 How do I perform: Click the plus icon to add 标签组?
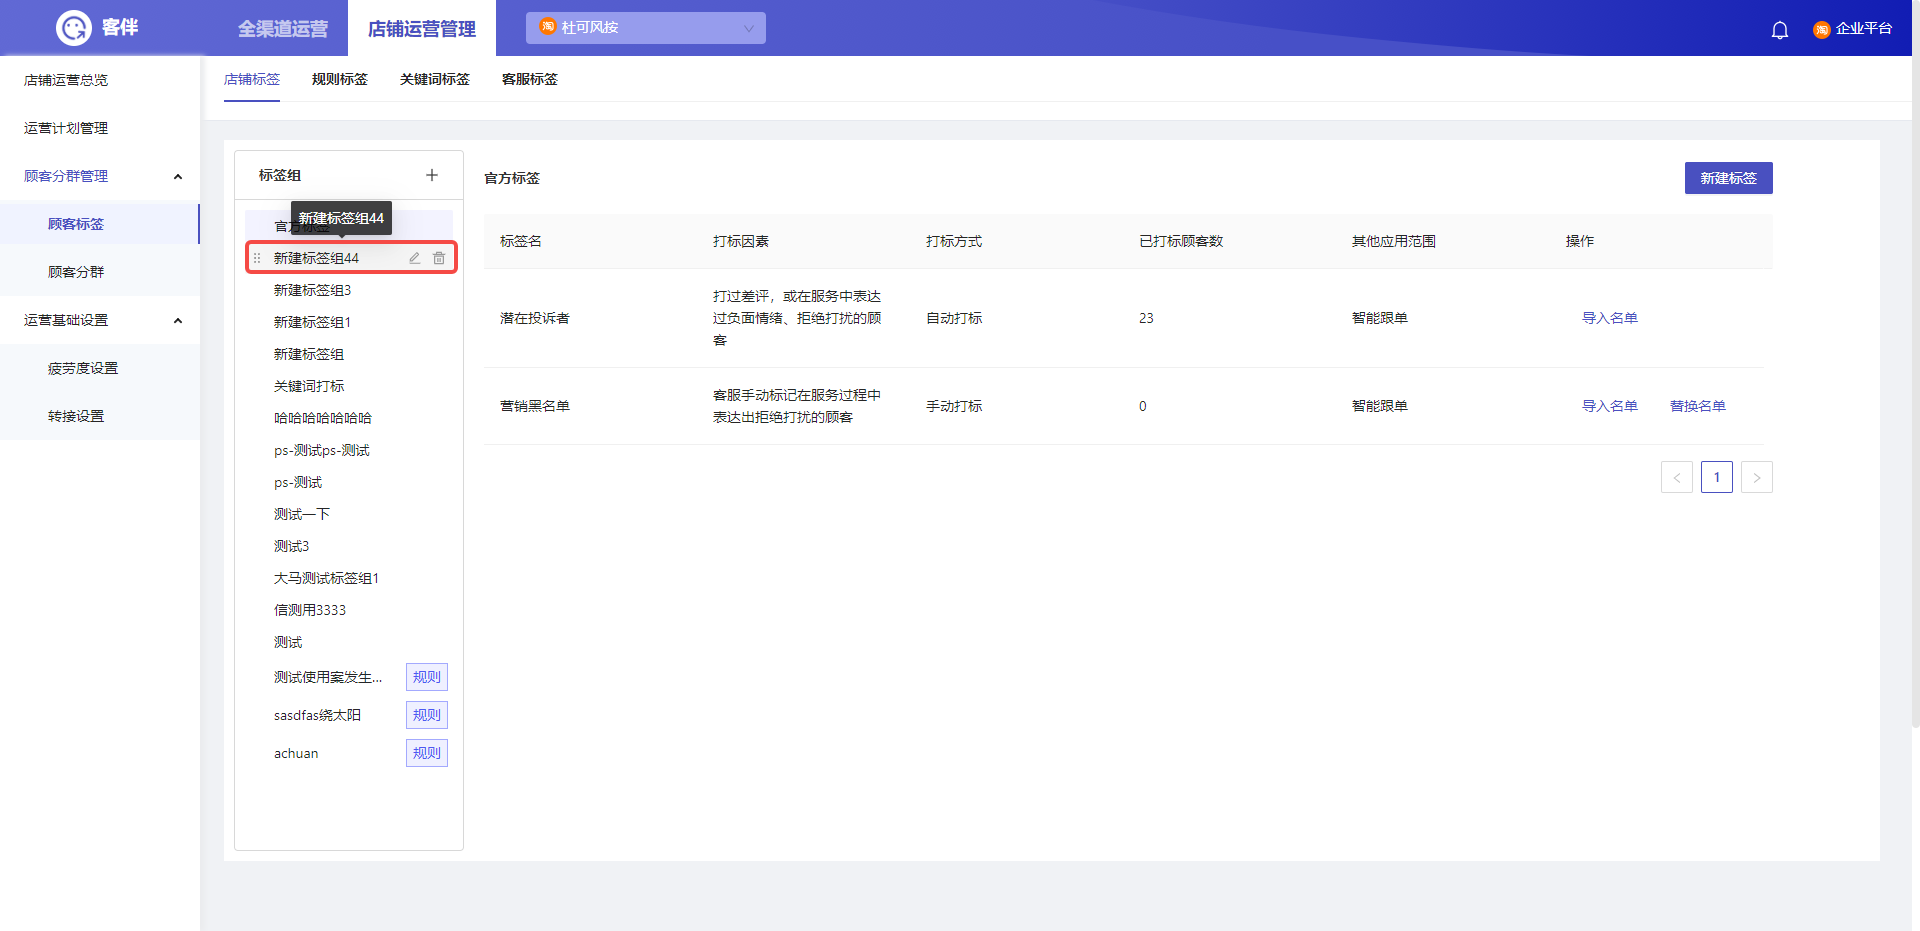(432, 175)
